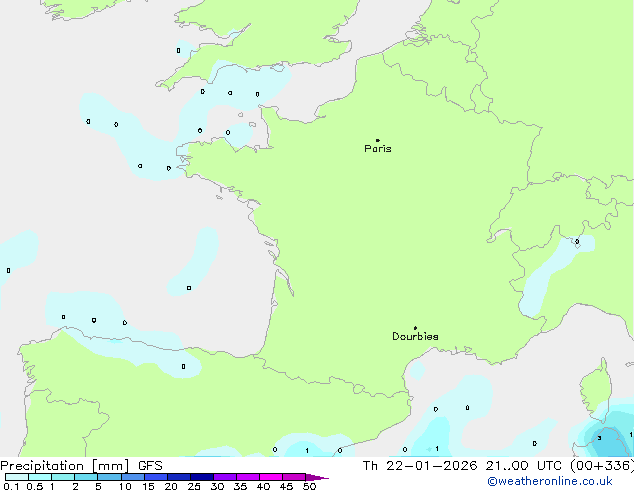Pick the 20–25 mm legend swatch

[x=179, y=477]
